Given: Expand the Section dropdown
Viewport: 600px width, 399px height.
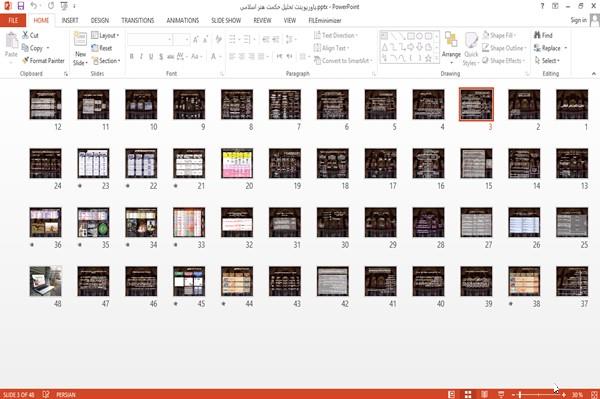Looking at the screenshot, I should tap(106, 60).
